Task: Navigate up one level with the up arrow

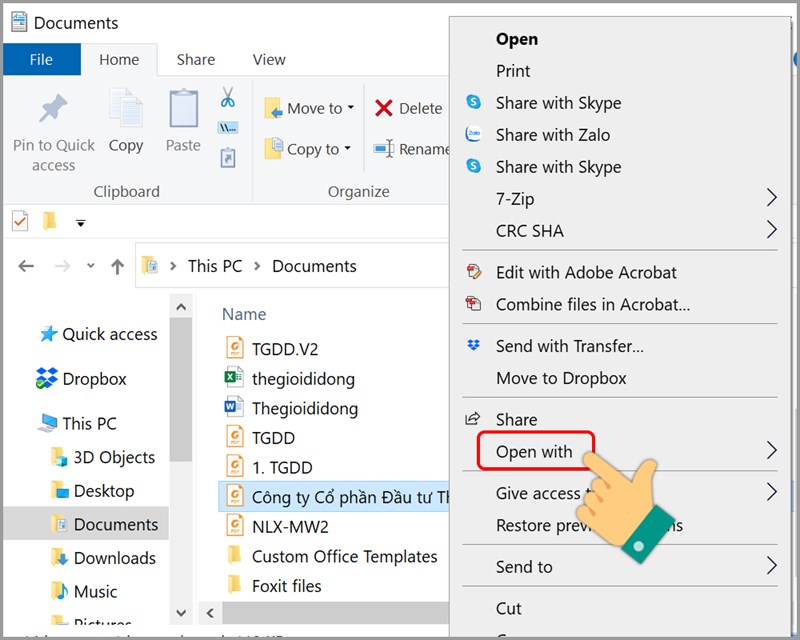Action: pyautogui.click(x=117, y=265)
